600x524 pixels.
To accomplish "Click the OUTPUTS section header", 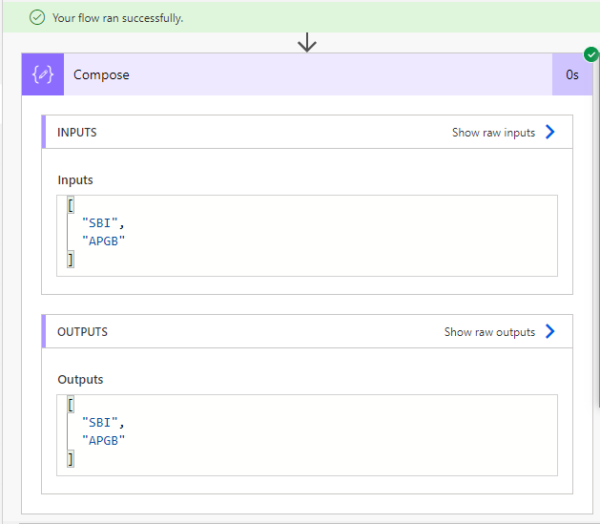I will [82, 332].
